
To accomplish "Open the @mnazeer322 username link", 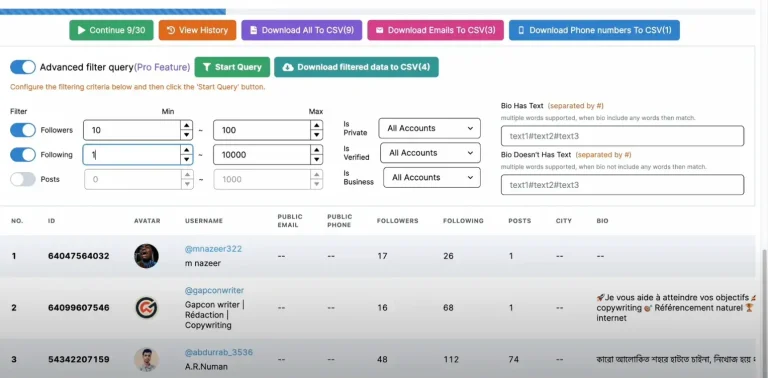I will [x=213, y=249].
